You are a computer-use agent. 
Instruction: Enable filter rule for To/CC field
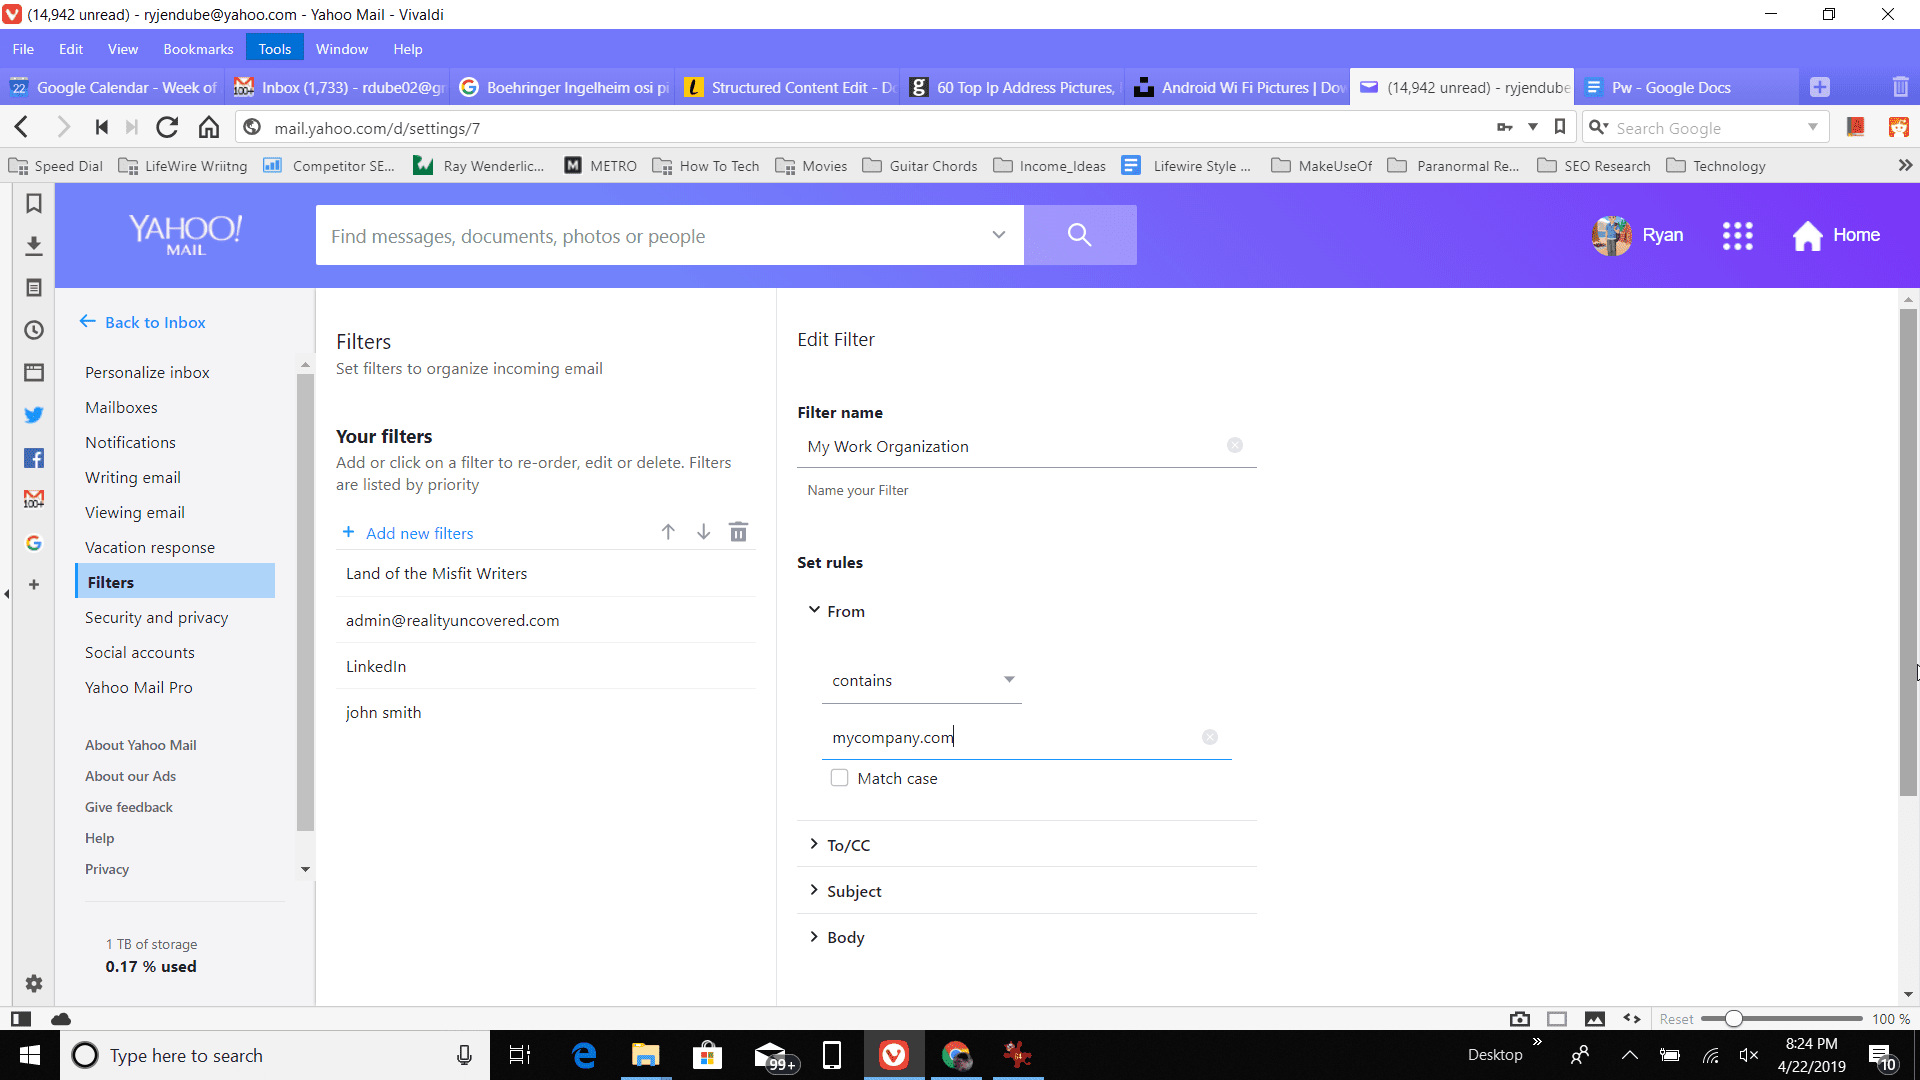(x=848, y=844)
